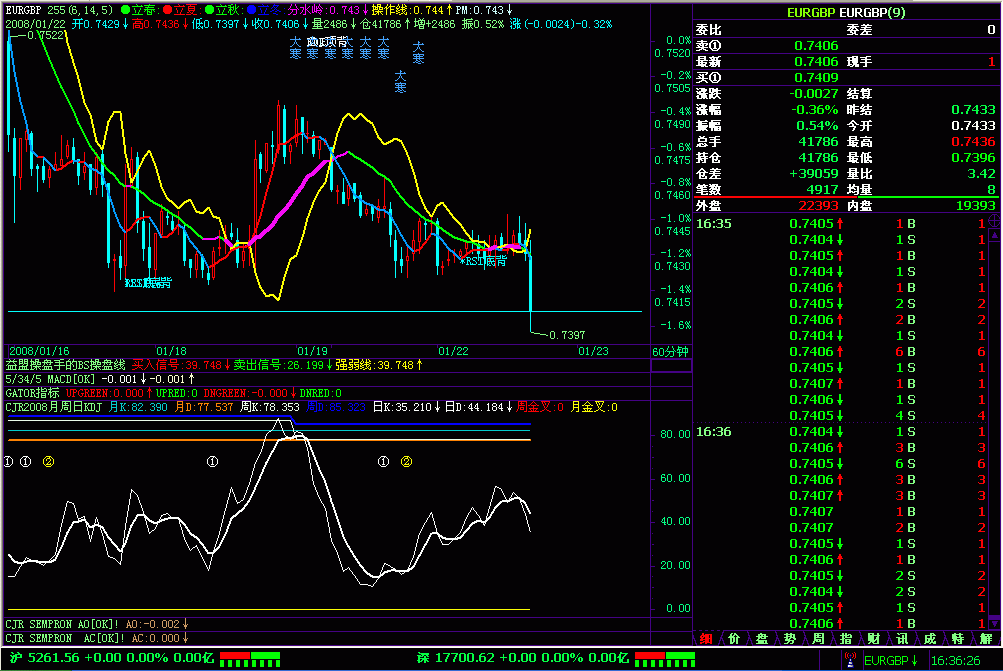Click the red-green bar beside 沪 index

(250, 659)
